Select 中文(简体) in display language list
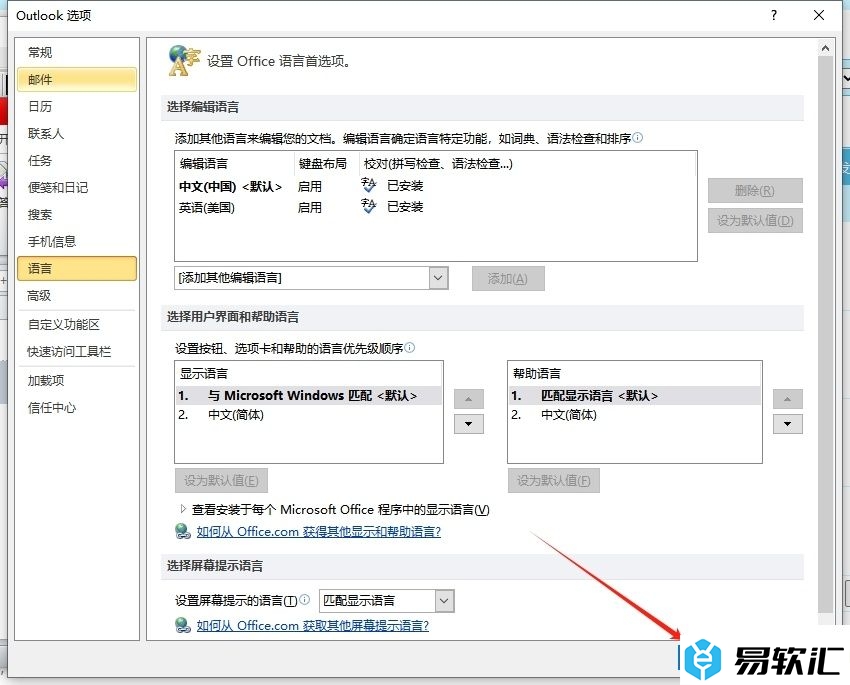This screenshot has height=685, width=850. pyautogui.click(x=308, y=415)
